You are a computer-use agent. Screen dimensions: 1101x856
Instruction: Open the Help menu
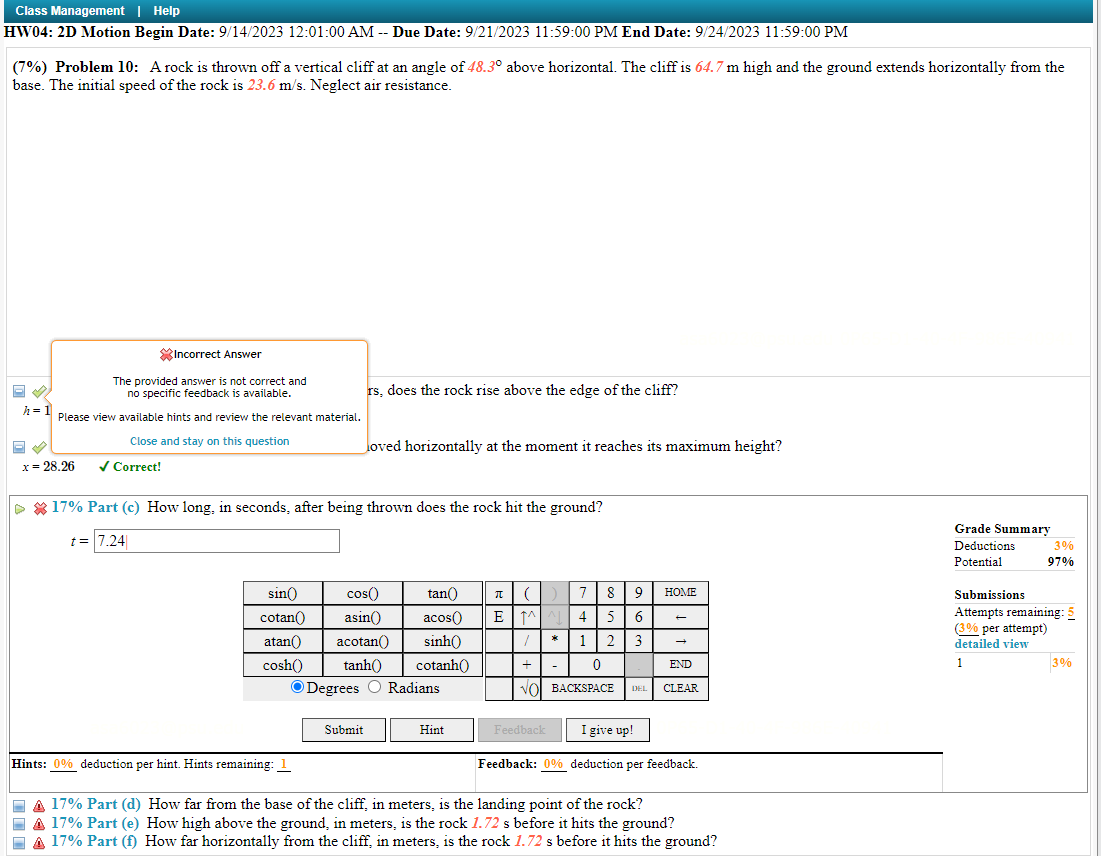[166, 11]
